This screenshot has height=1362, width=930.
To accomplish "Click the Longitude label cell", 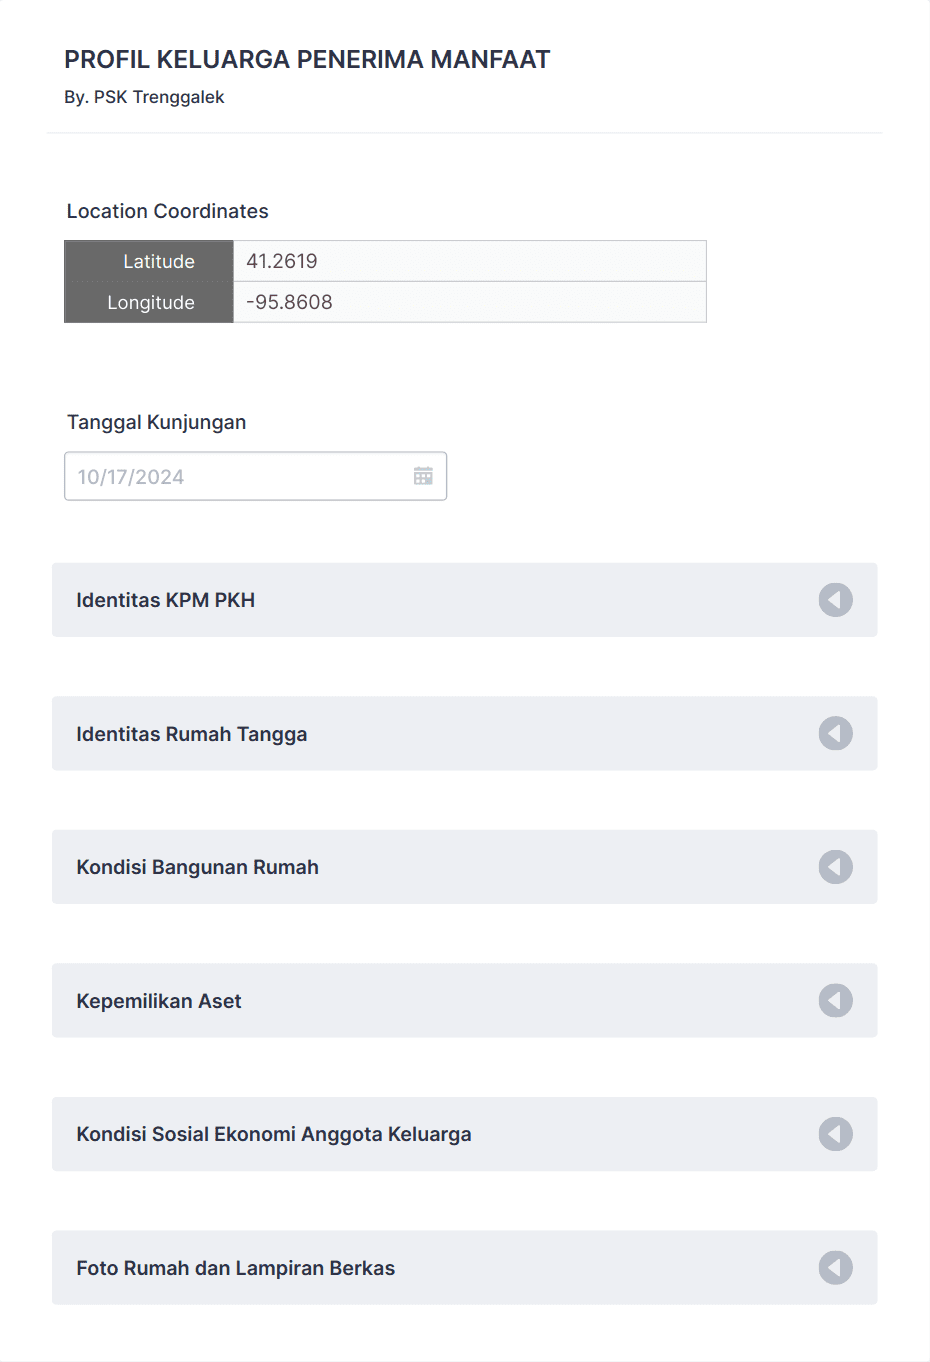I will pyautogui.click(x=149, y=302).
